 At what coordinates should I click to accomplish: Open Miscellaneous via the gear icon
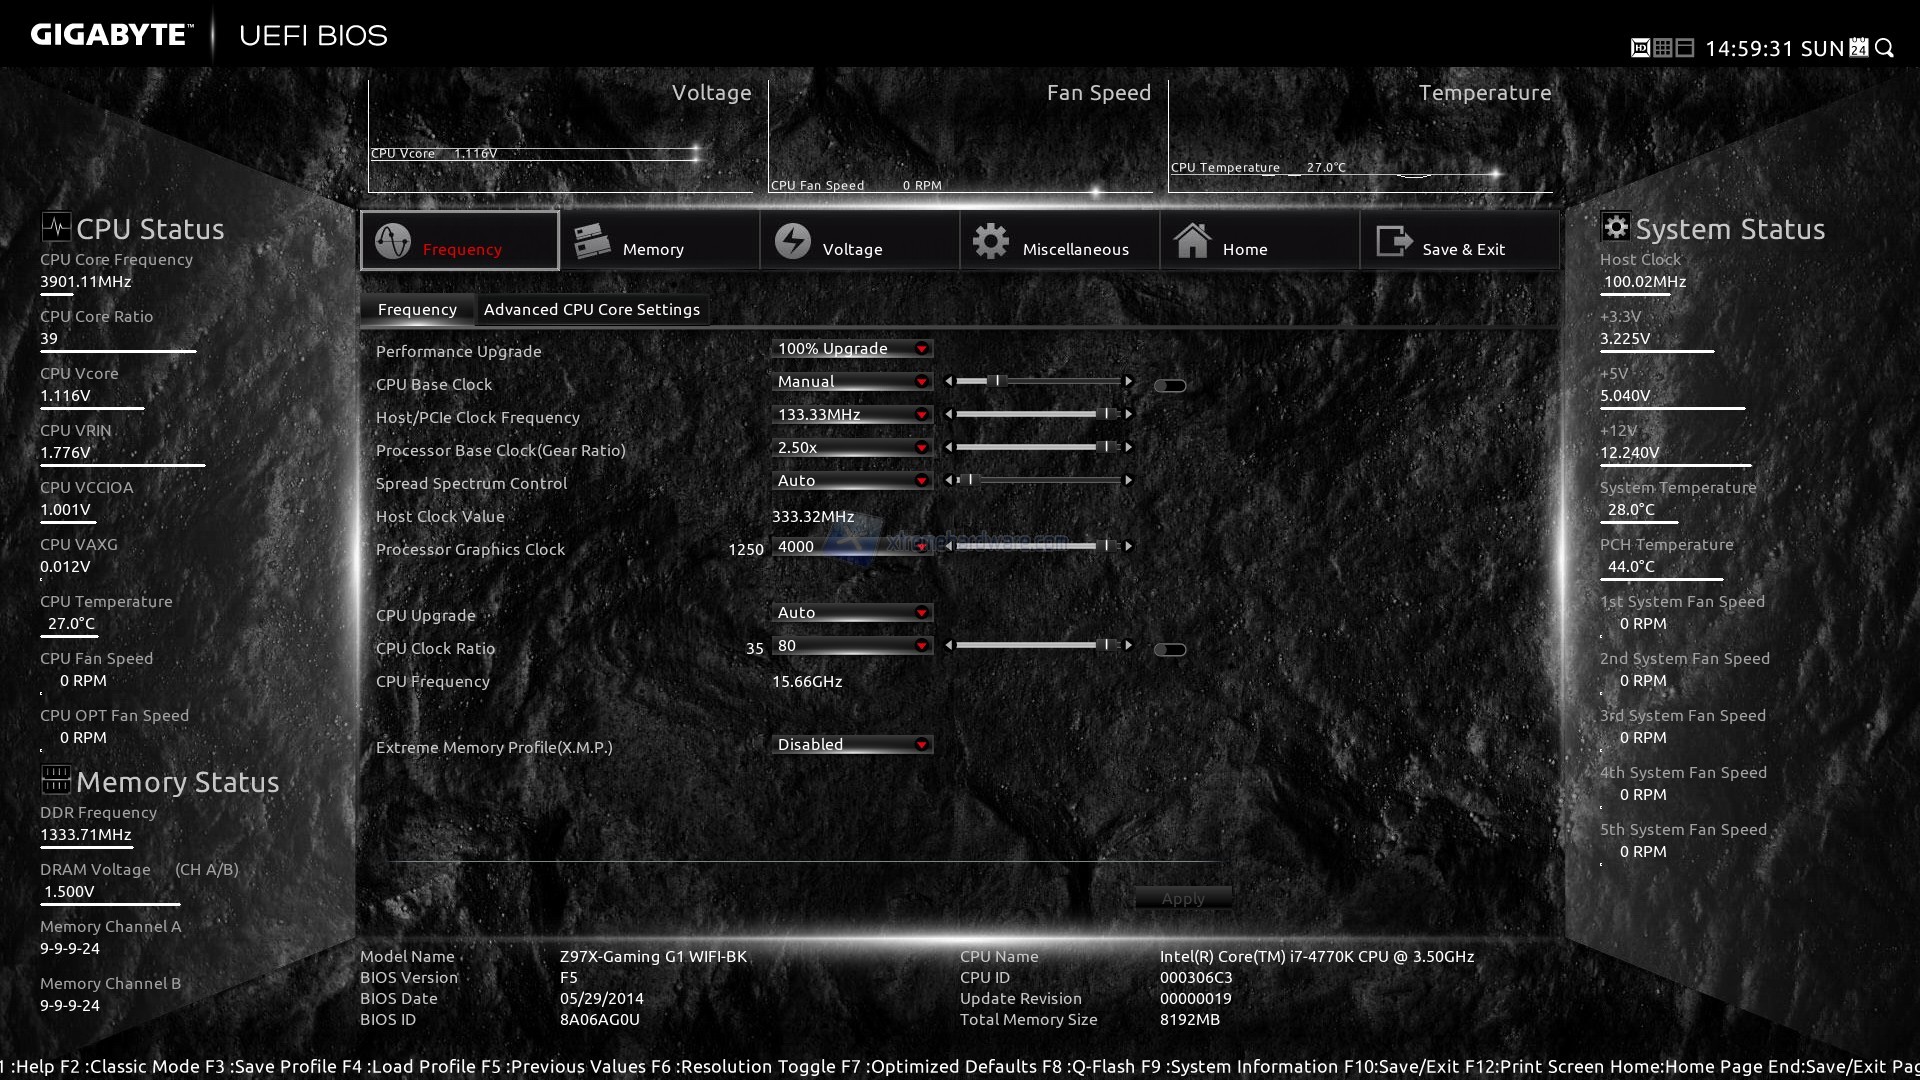coord(991,241)
